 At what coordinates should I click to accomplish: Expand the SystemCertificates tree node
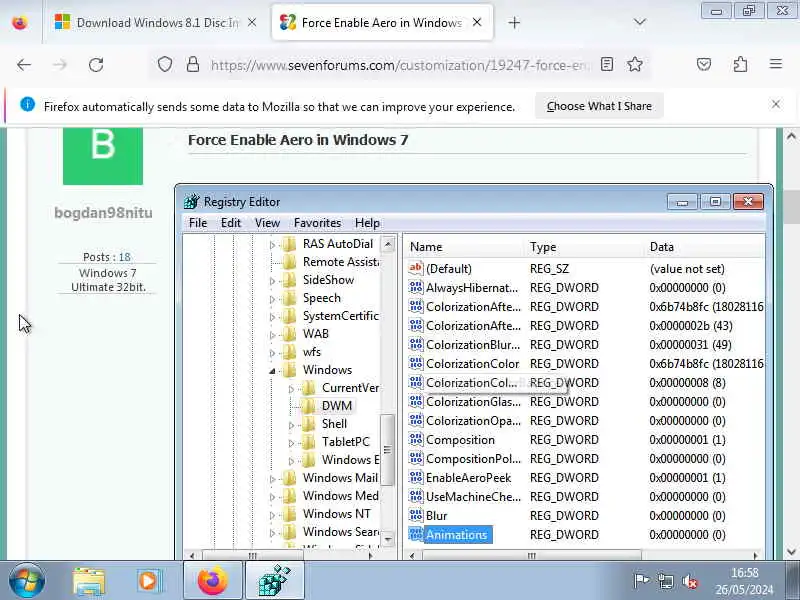coord(272,317)
